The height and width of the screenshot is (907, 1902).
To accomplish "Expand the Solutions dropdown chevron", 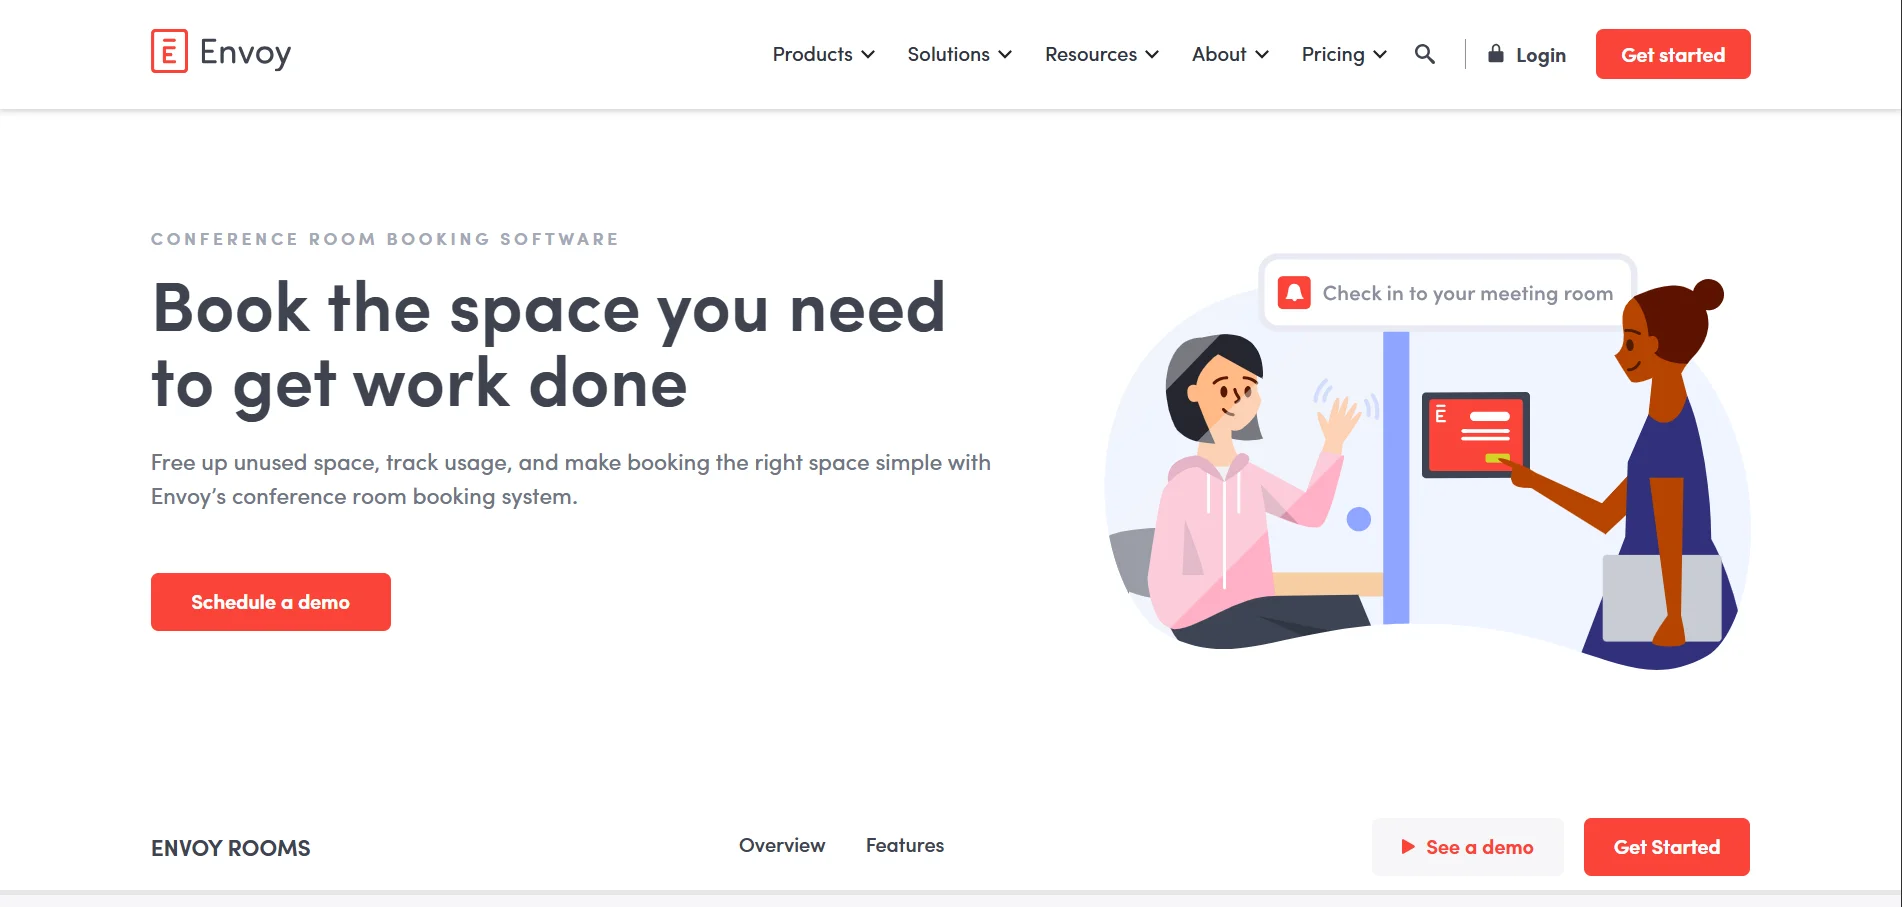I will pyautogui.click(x=1005, y=55).
